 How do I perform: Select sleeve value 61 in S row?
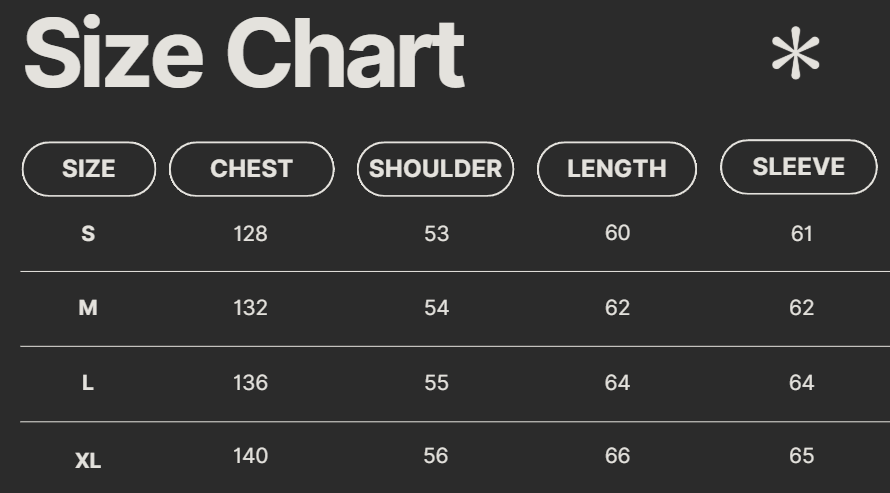coord(801,234)
